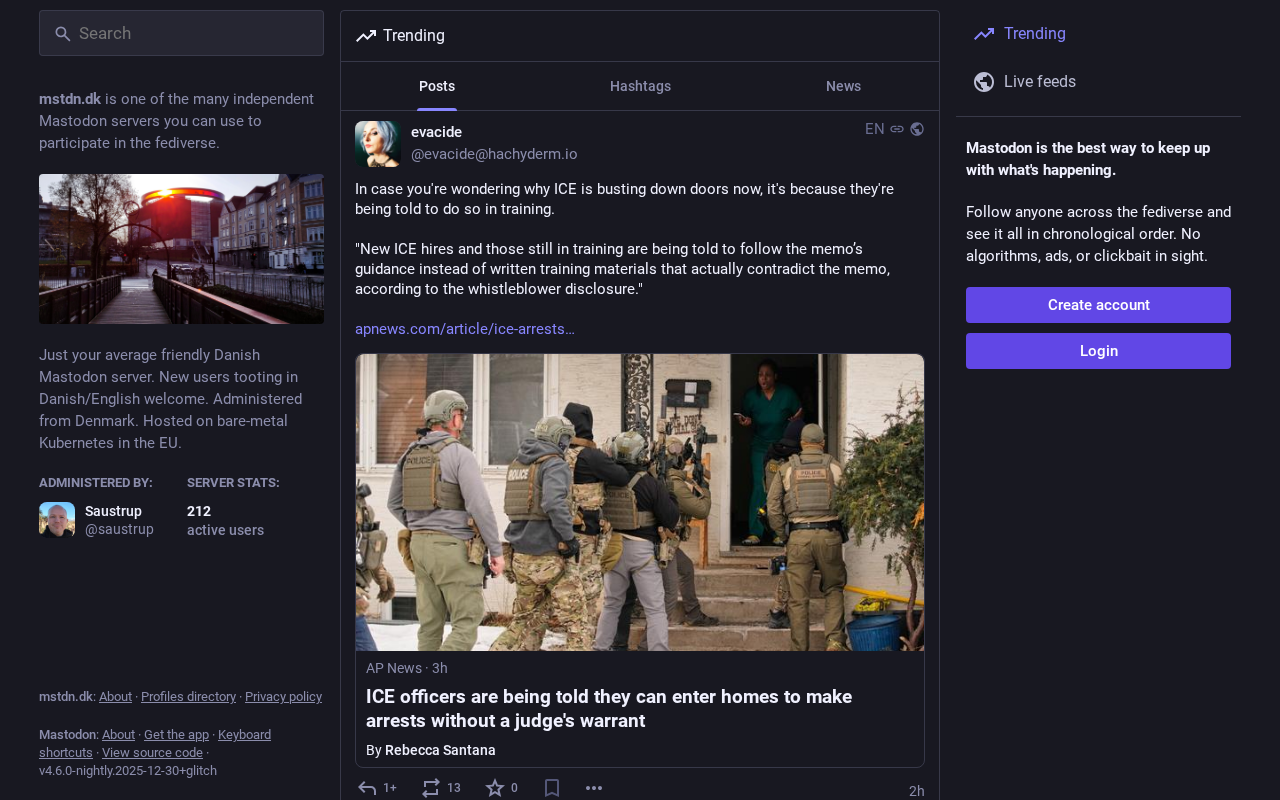The image size is (1280, 800).
Task: Open Trending in the right sidebar
Action: coord(1034,34)
